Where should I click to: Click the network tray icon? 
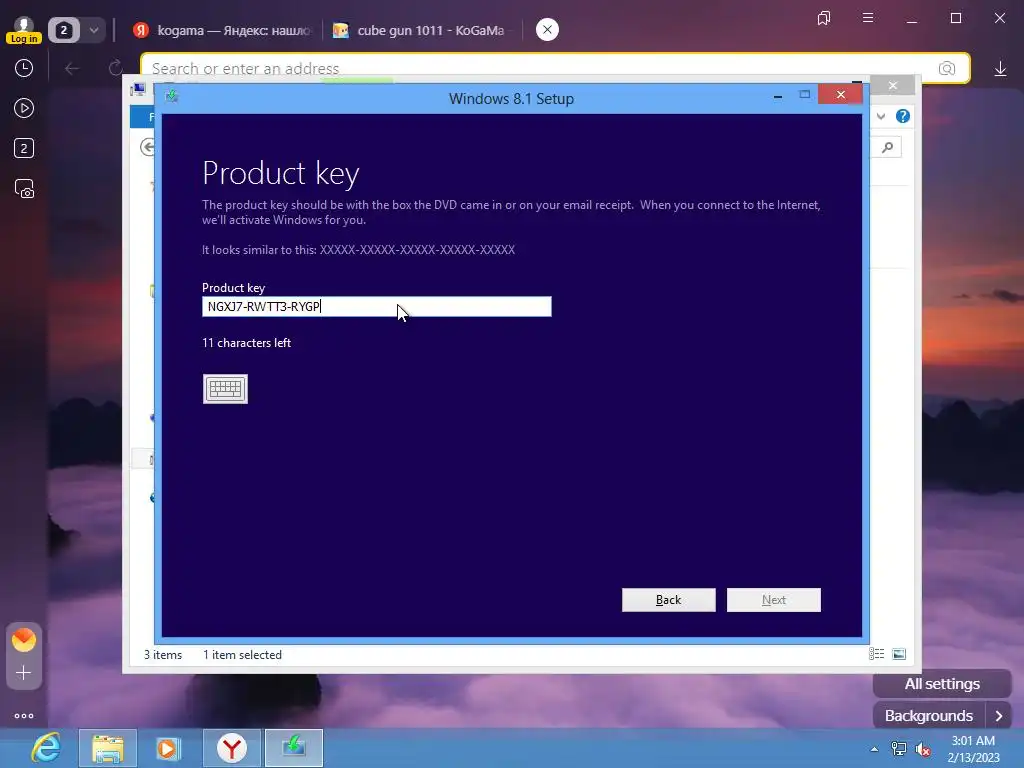pyautogui.click(x=899, y=749)
